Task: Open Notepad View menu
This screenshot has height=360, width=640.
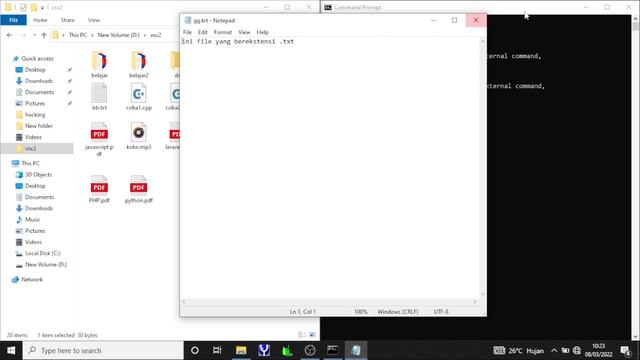Action: (244, 32)
